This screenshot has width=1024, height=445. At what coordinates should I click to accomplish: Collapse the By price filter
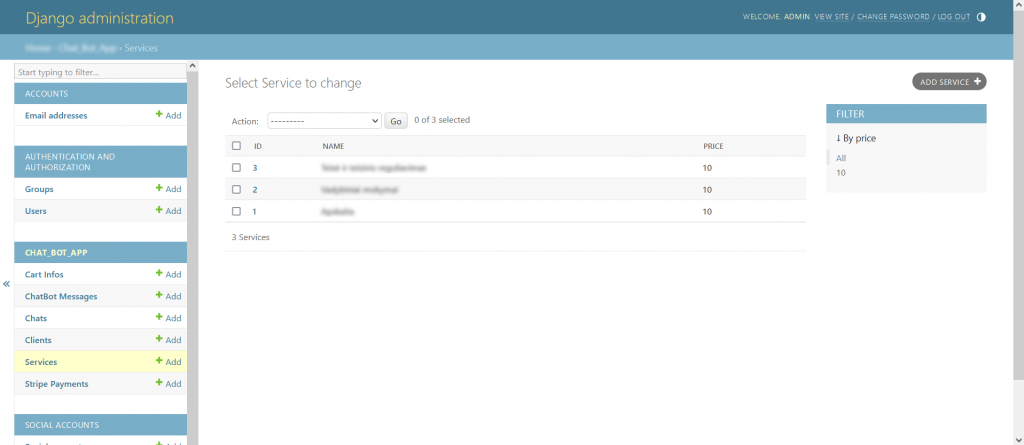click(856, 138)
